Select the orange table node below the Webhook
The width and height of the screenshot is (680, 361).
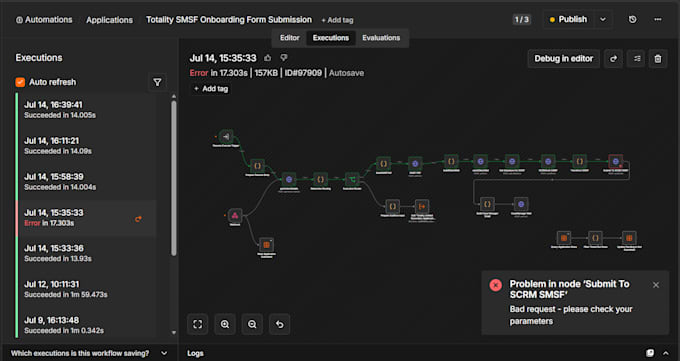(x=266, y=245)
